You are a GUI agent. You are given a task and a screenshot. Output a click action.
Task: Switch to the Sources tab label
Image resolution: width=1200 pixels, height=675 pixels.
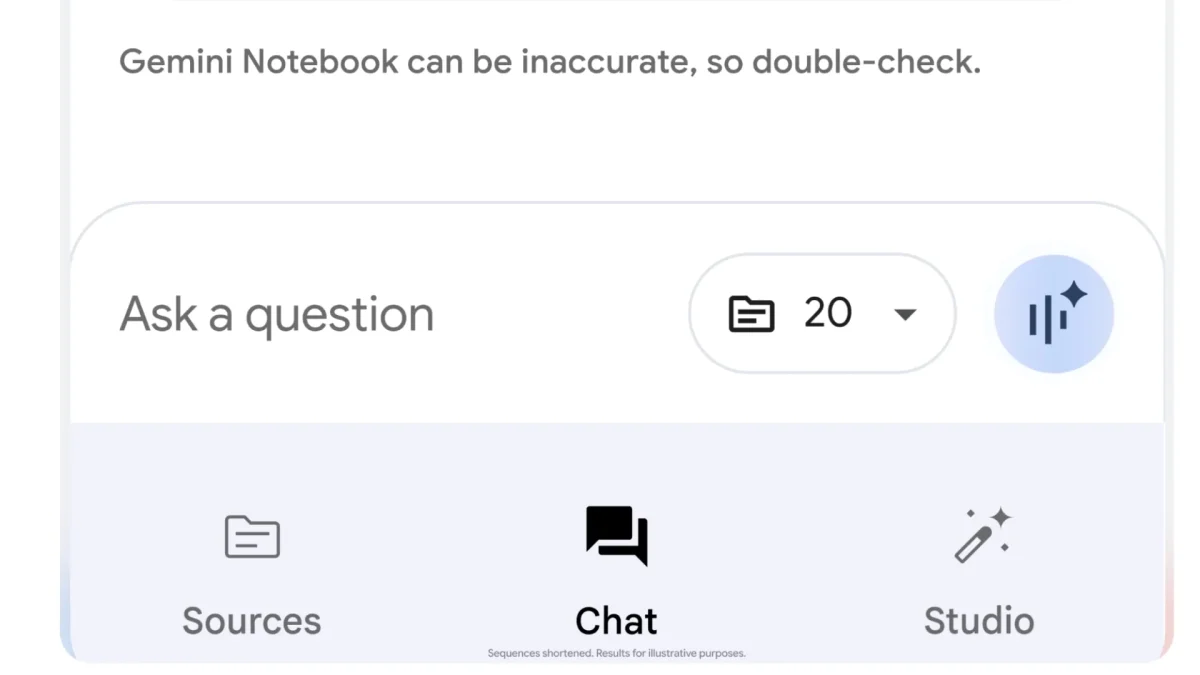tap(252, 621)
